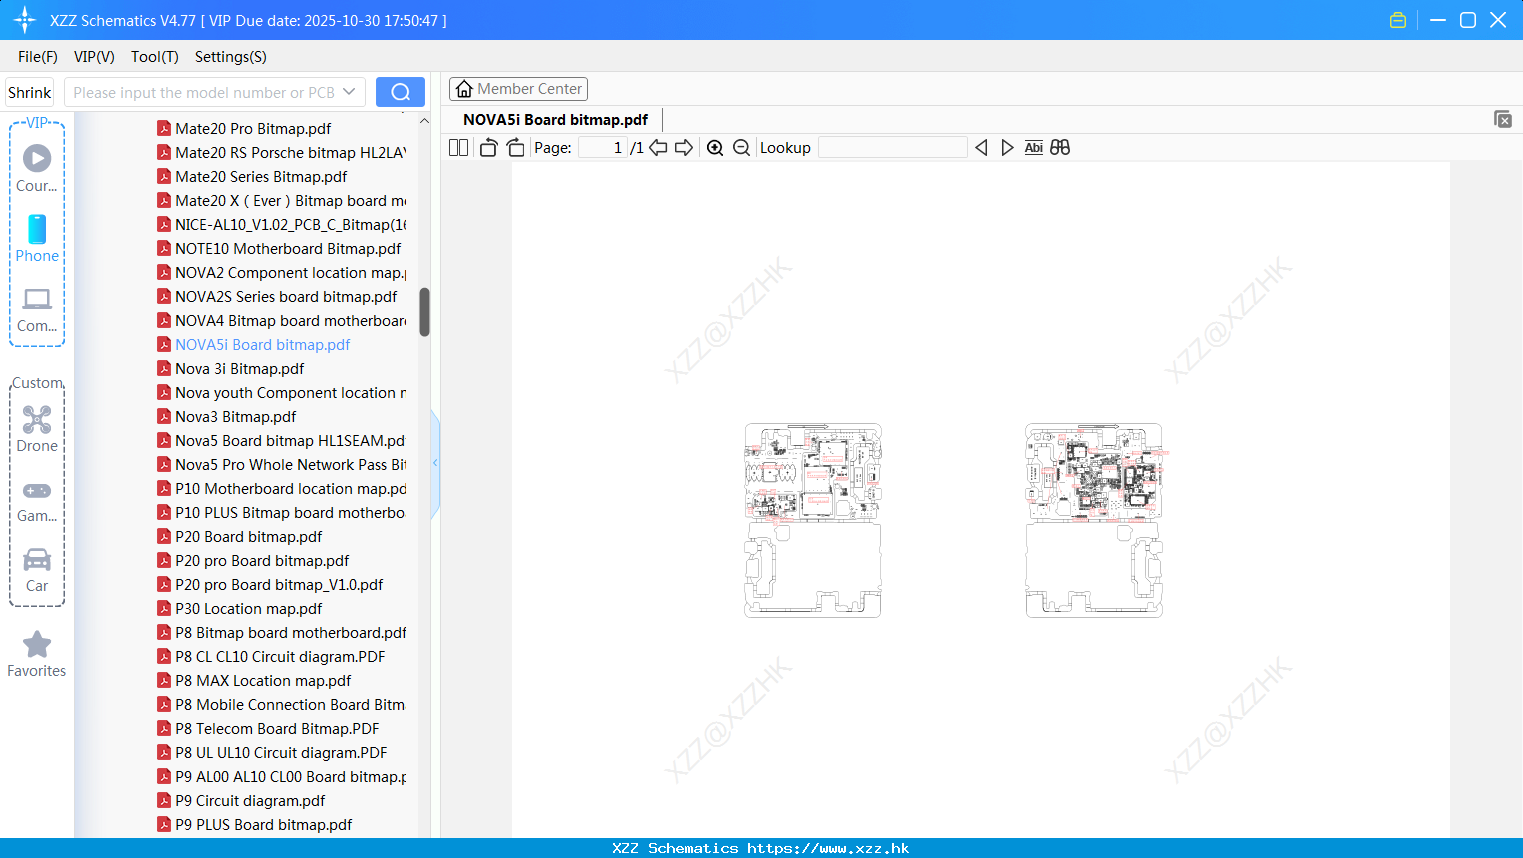Find previous lookup result
Image resolution: width=1523 pixels, height=858 pixels.
click(x=981, y=147)
